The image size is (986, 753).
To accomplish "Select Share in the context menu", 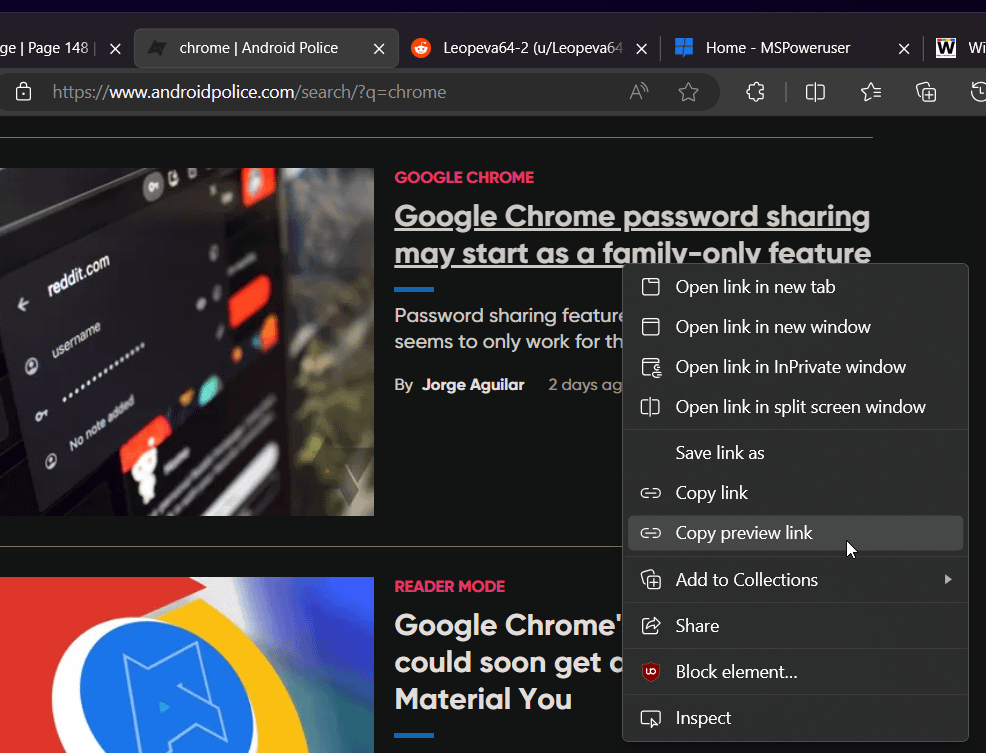I will (795, 626).
